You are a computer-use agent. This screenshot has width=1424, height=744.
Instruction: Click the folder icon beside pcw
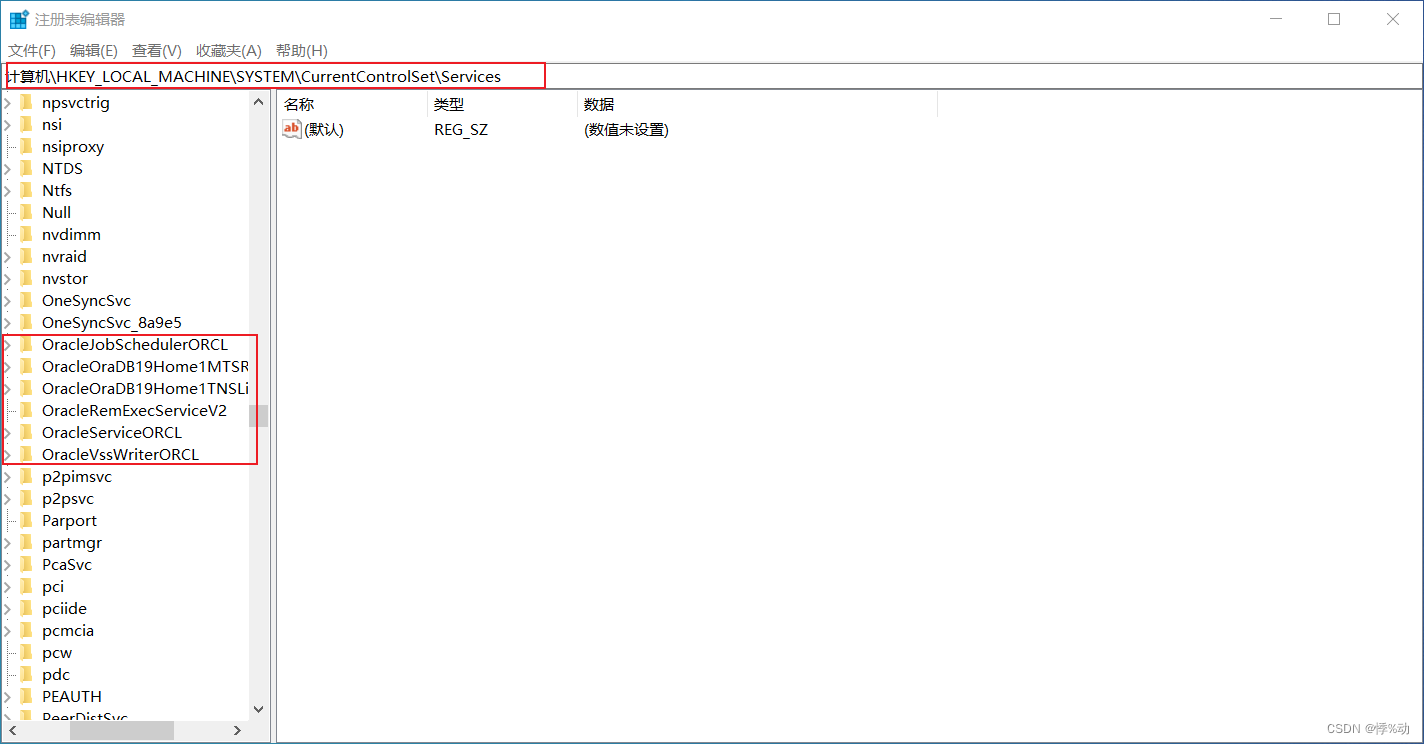(x=26, y=652)
